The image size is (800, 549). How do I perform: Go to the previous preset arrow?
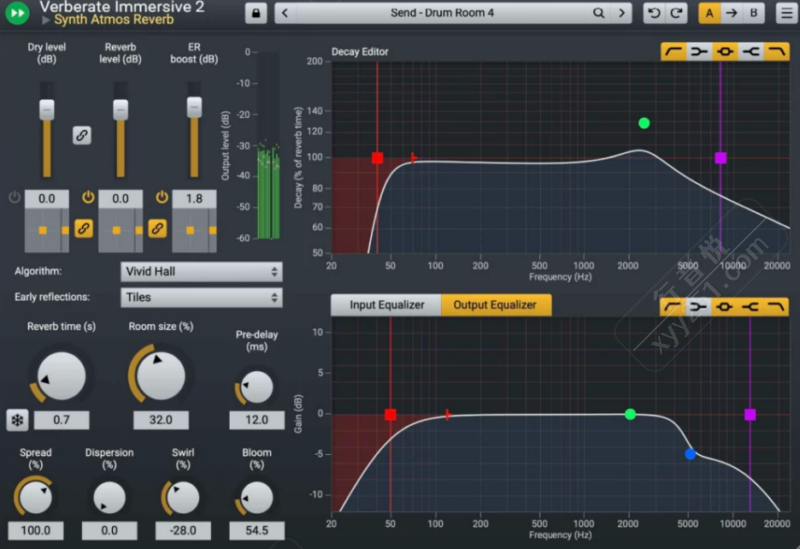285,13
